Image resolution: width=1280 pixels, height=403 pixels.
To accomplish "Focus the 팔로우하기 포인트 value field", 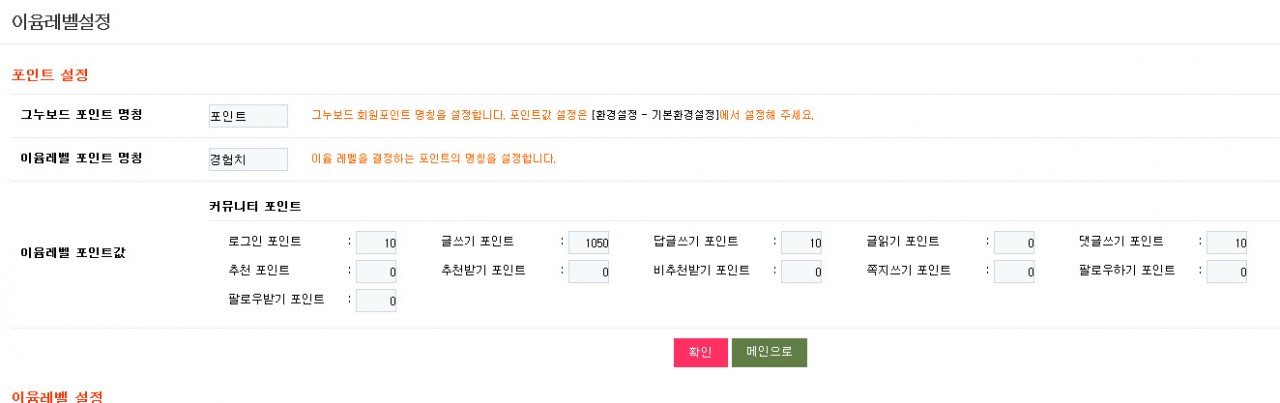I will (x=1227, y=272).
